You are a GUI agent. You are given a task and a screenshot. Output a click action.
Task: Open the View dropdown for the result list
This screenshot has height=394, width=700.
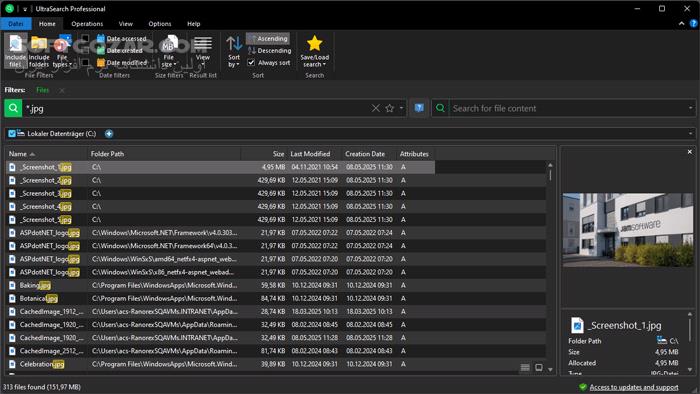[x=203, y=51]
